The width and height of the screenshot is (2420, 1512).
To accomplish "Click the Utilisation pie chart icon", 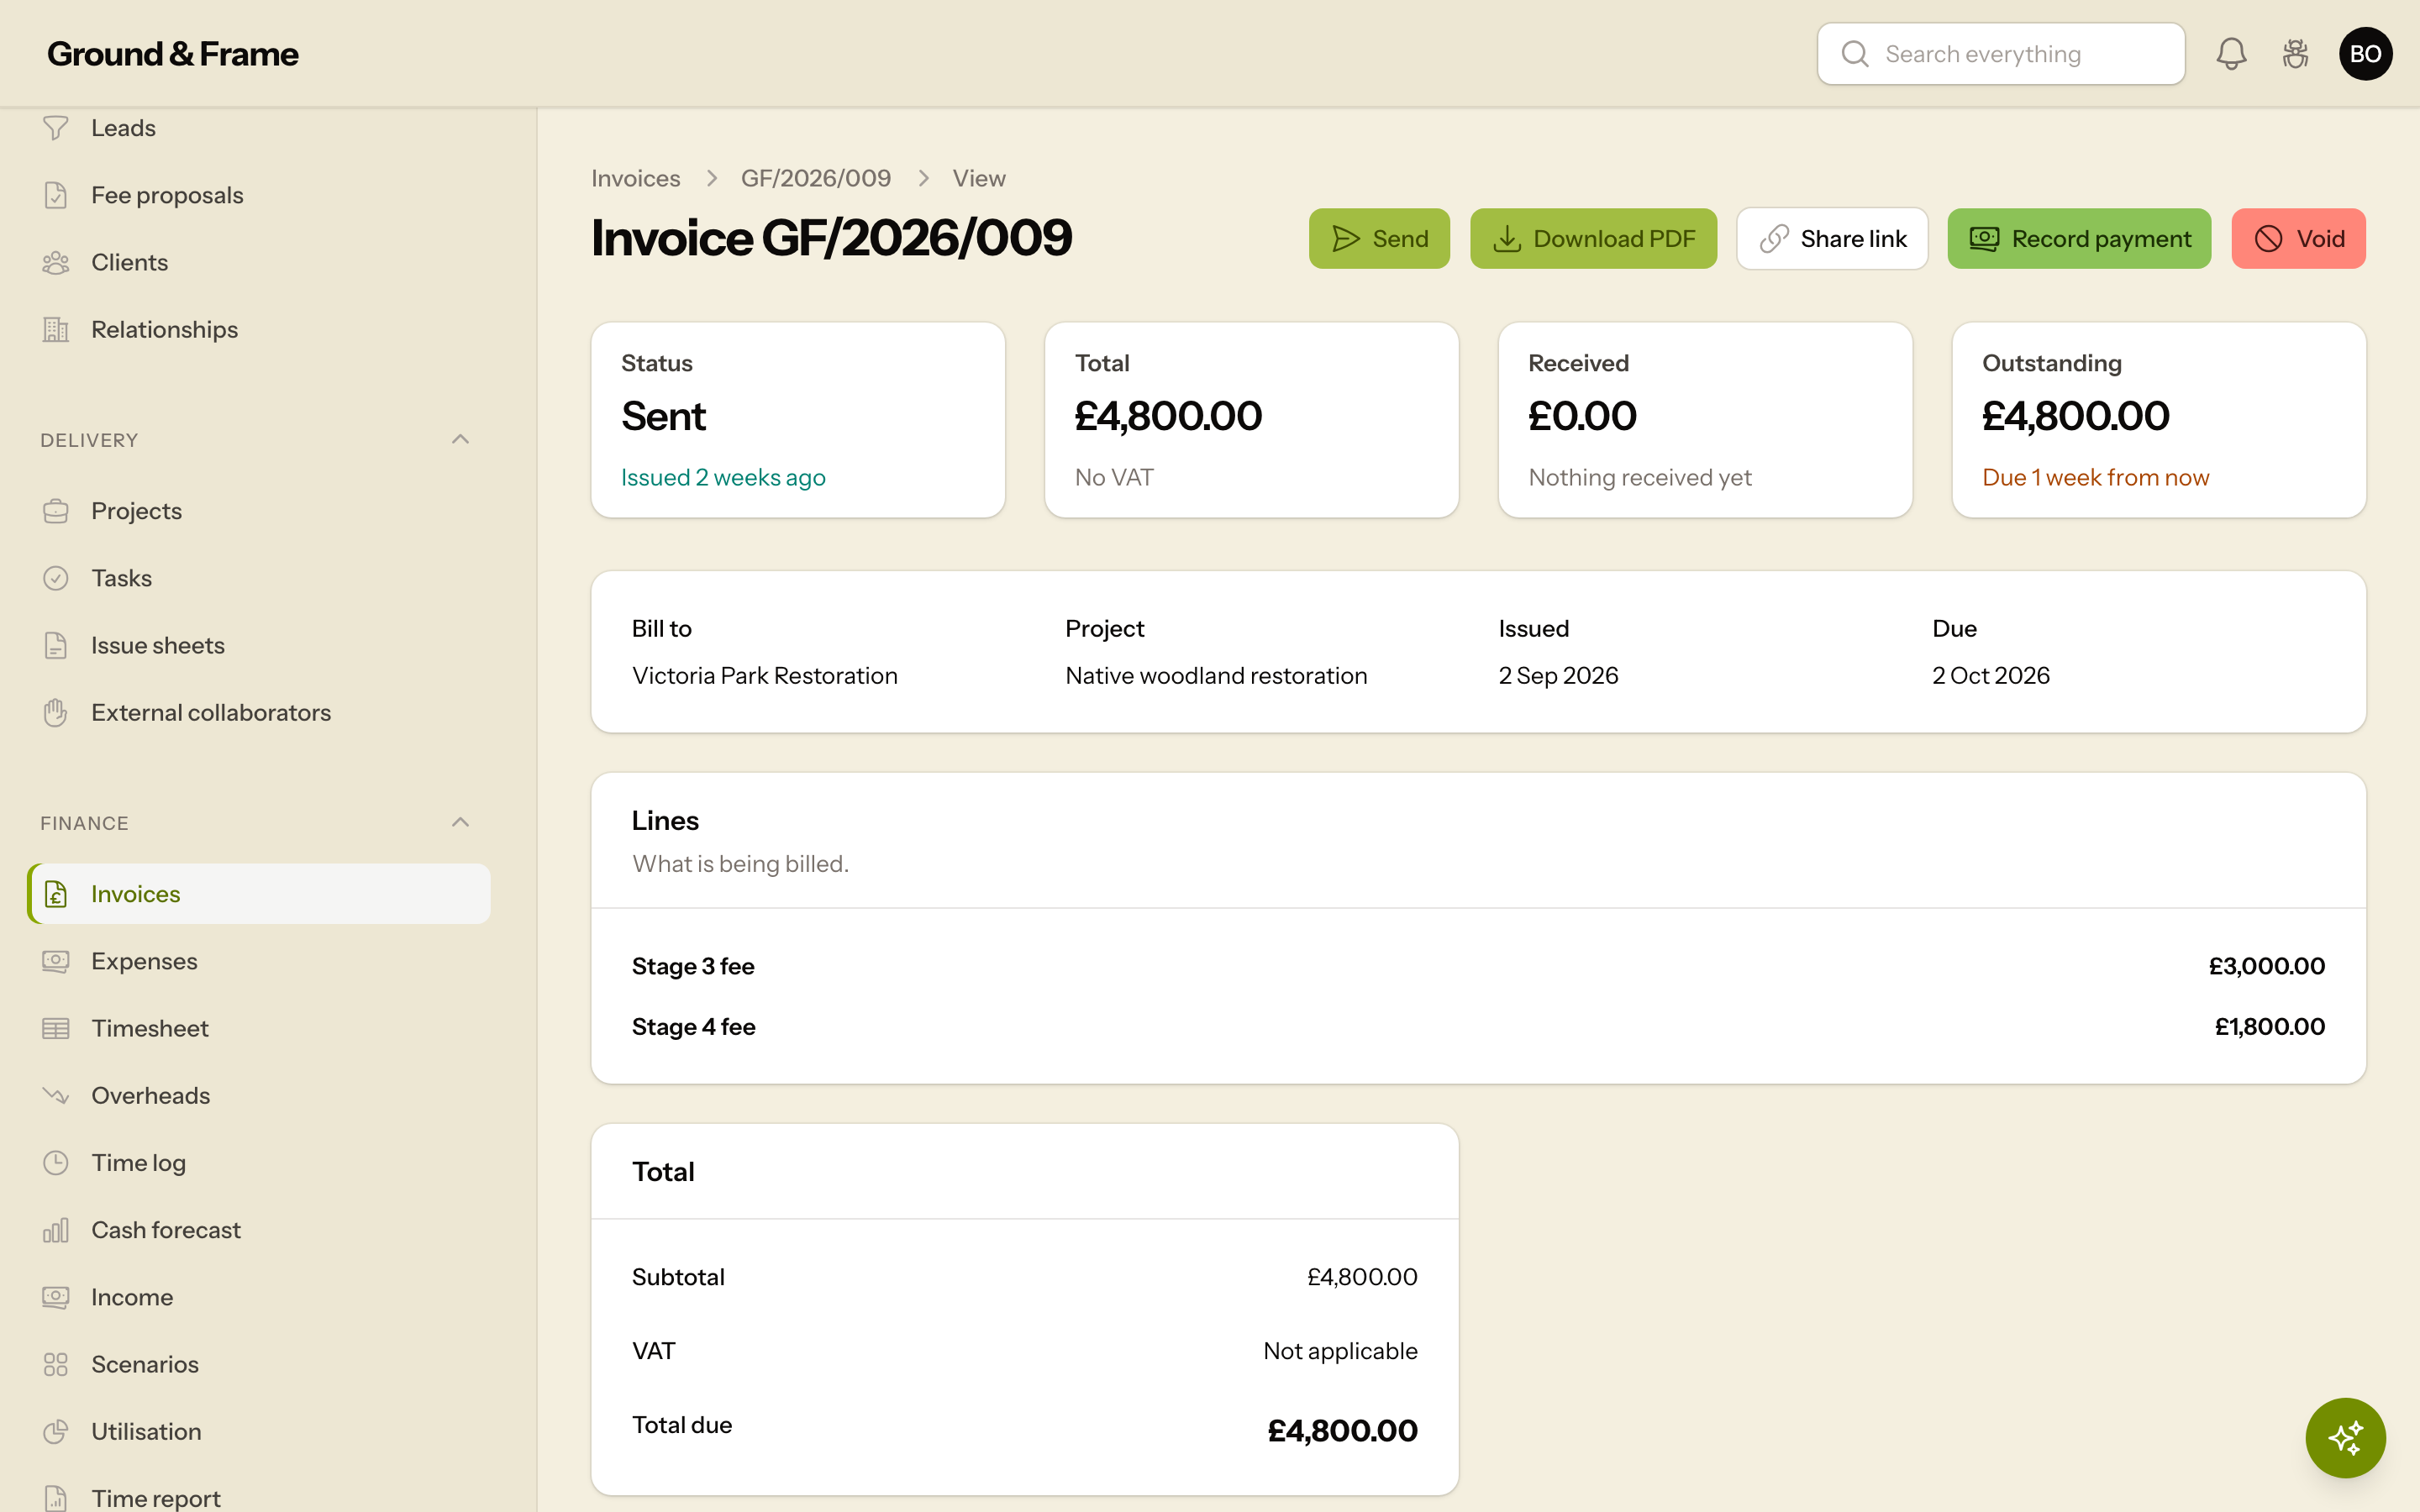I will (56, 1431).
